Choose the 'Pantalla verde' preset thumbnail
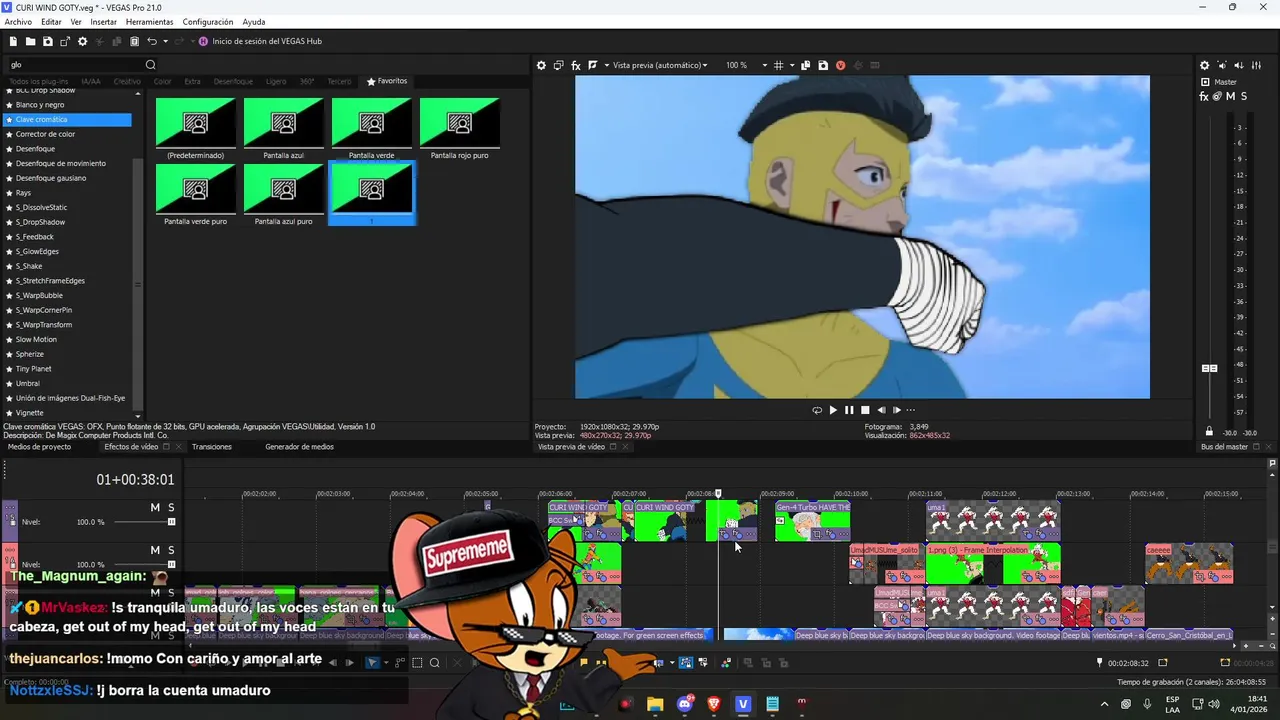This screenshot has height=720, width=1280. point(372,129)
